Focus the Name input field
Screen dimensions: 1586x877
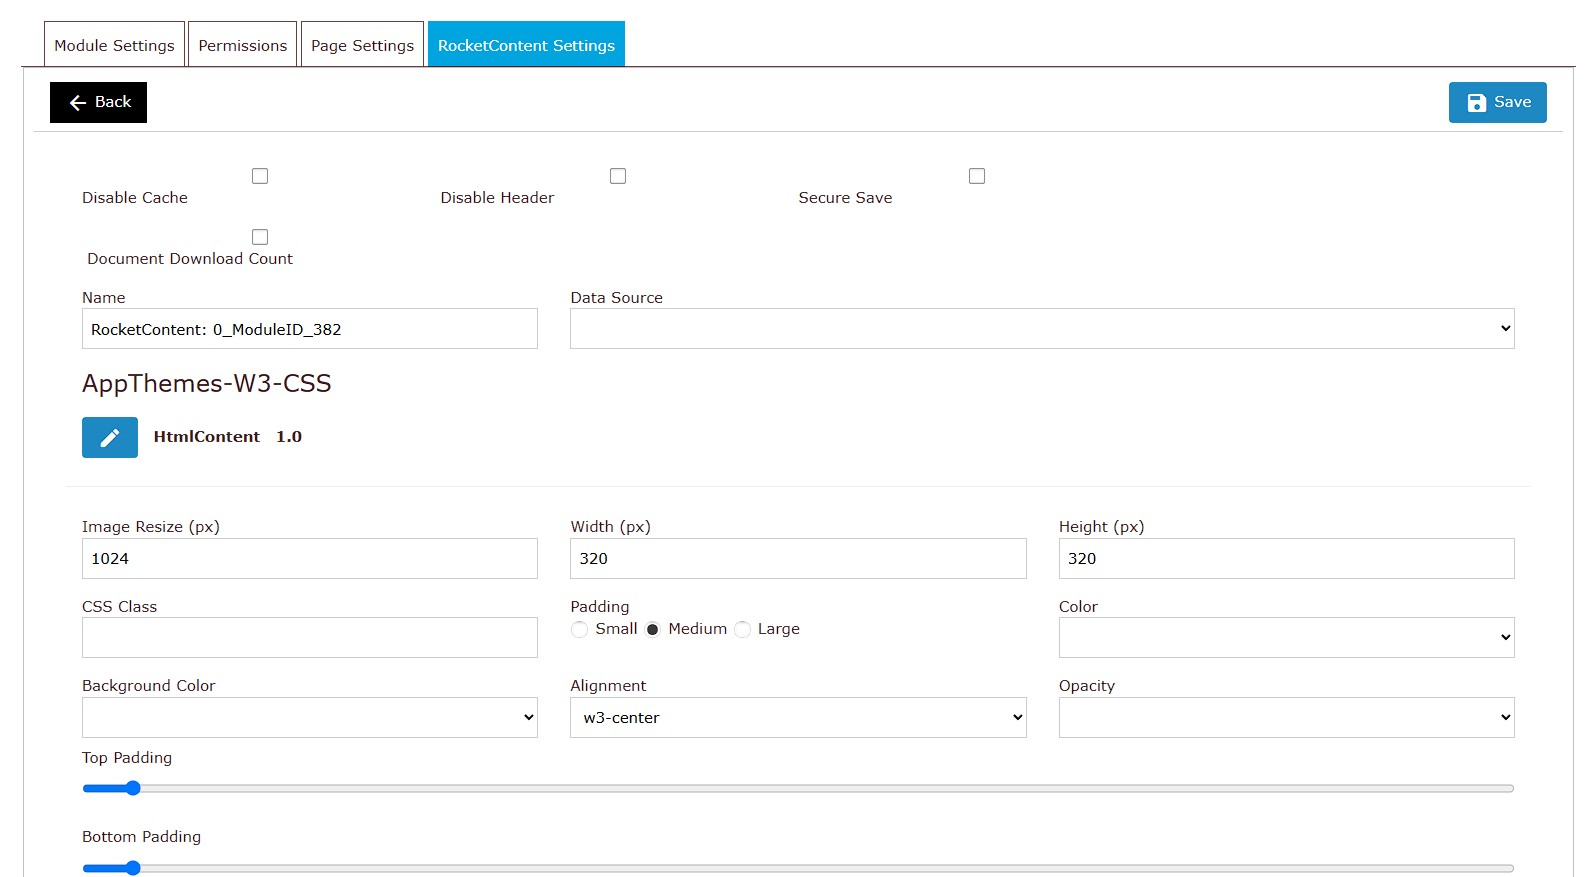click(x=310, y=329)
